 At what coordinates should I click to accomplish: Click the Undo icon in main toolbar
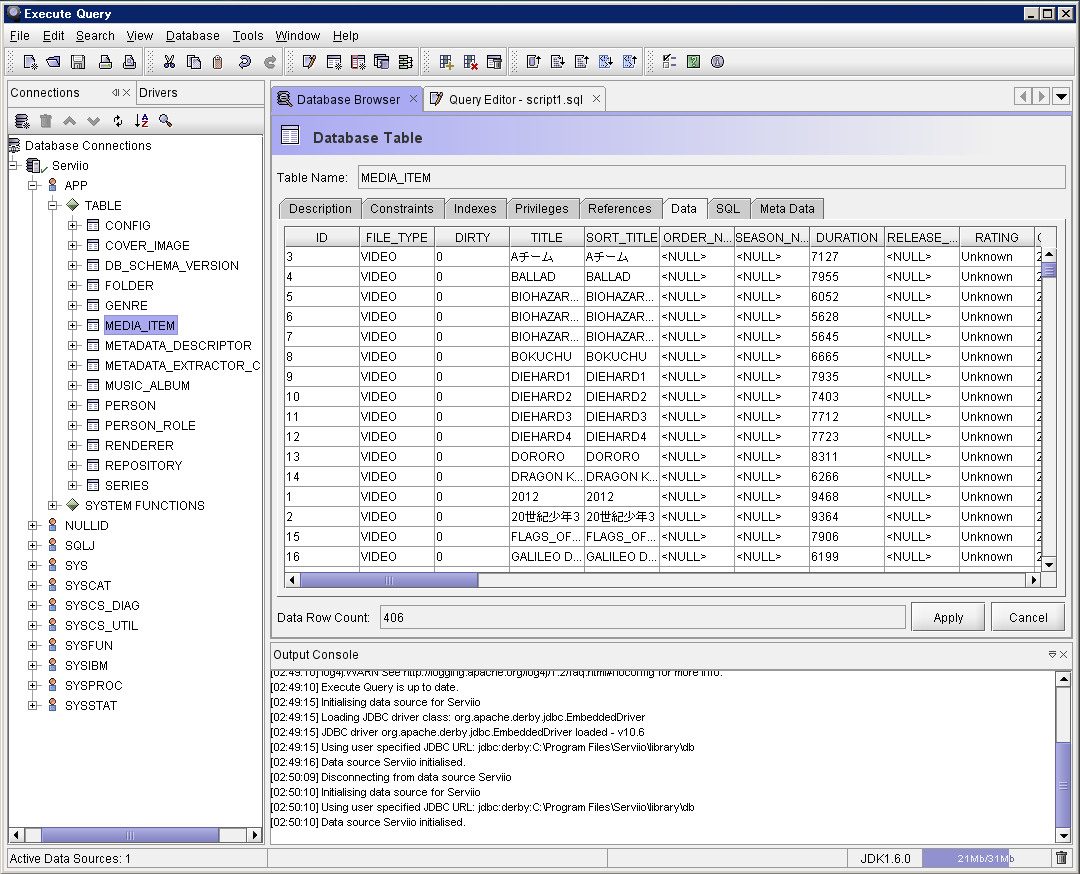click(x=244, y=62)
